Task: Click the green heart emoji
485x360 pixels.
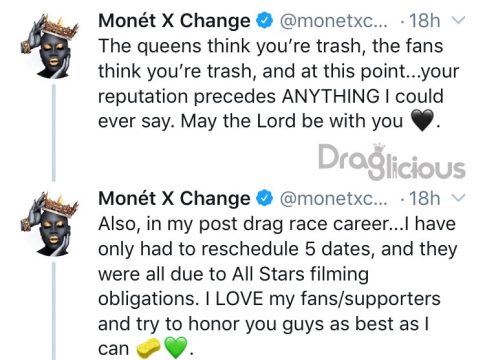Action: coord(175,347)
